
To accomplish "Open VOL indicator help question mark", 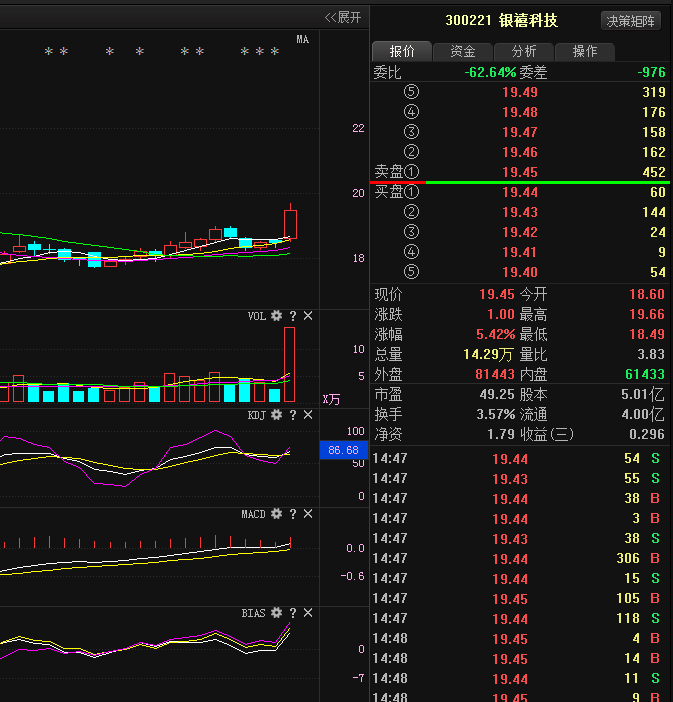I will (293, 316).
